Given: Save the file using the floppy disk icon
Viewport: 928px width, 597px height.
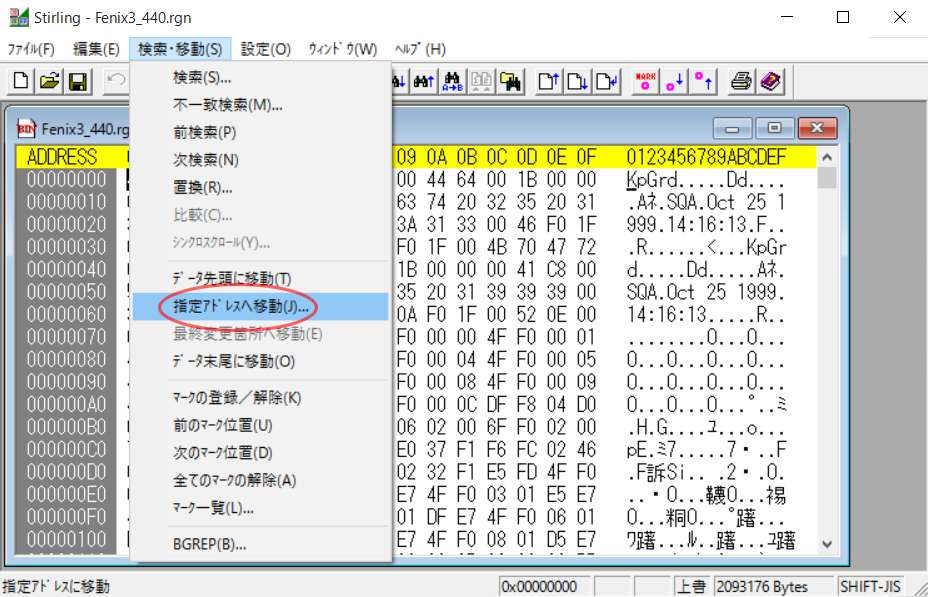Looking at the screenshot, I should pyautogui.click(x=78, y=81).
